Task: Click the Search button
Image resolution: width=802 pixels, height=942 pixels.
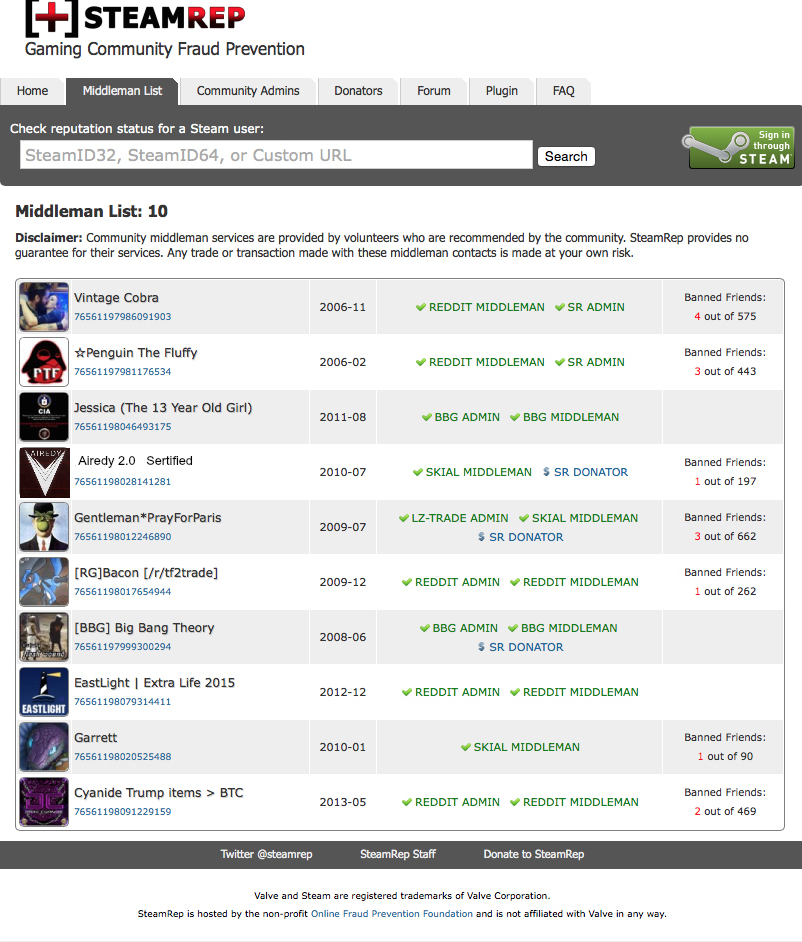Action: click(566, 156)
